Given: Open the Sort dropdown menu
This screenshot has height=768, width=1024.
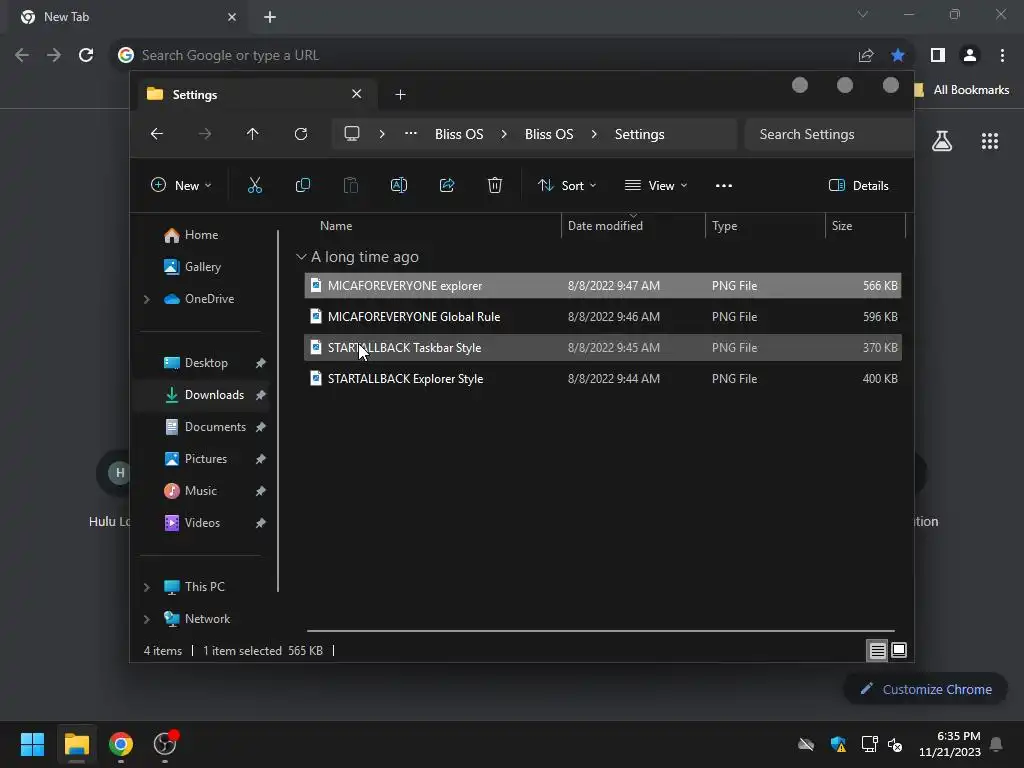Looking at the screenshot, I should click(x=566, y=185).
